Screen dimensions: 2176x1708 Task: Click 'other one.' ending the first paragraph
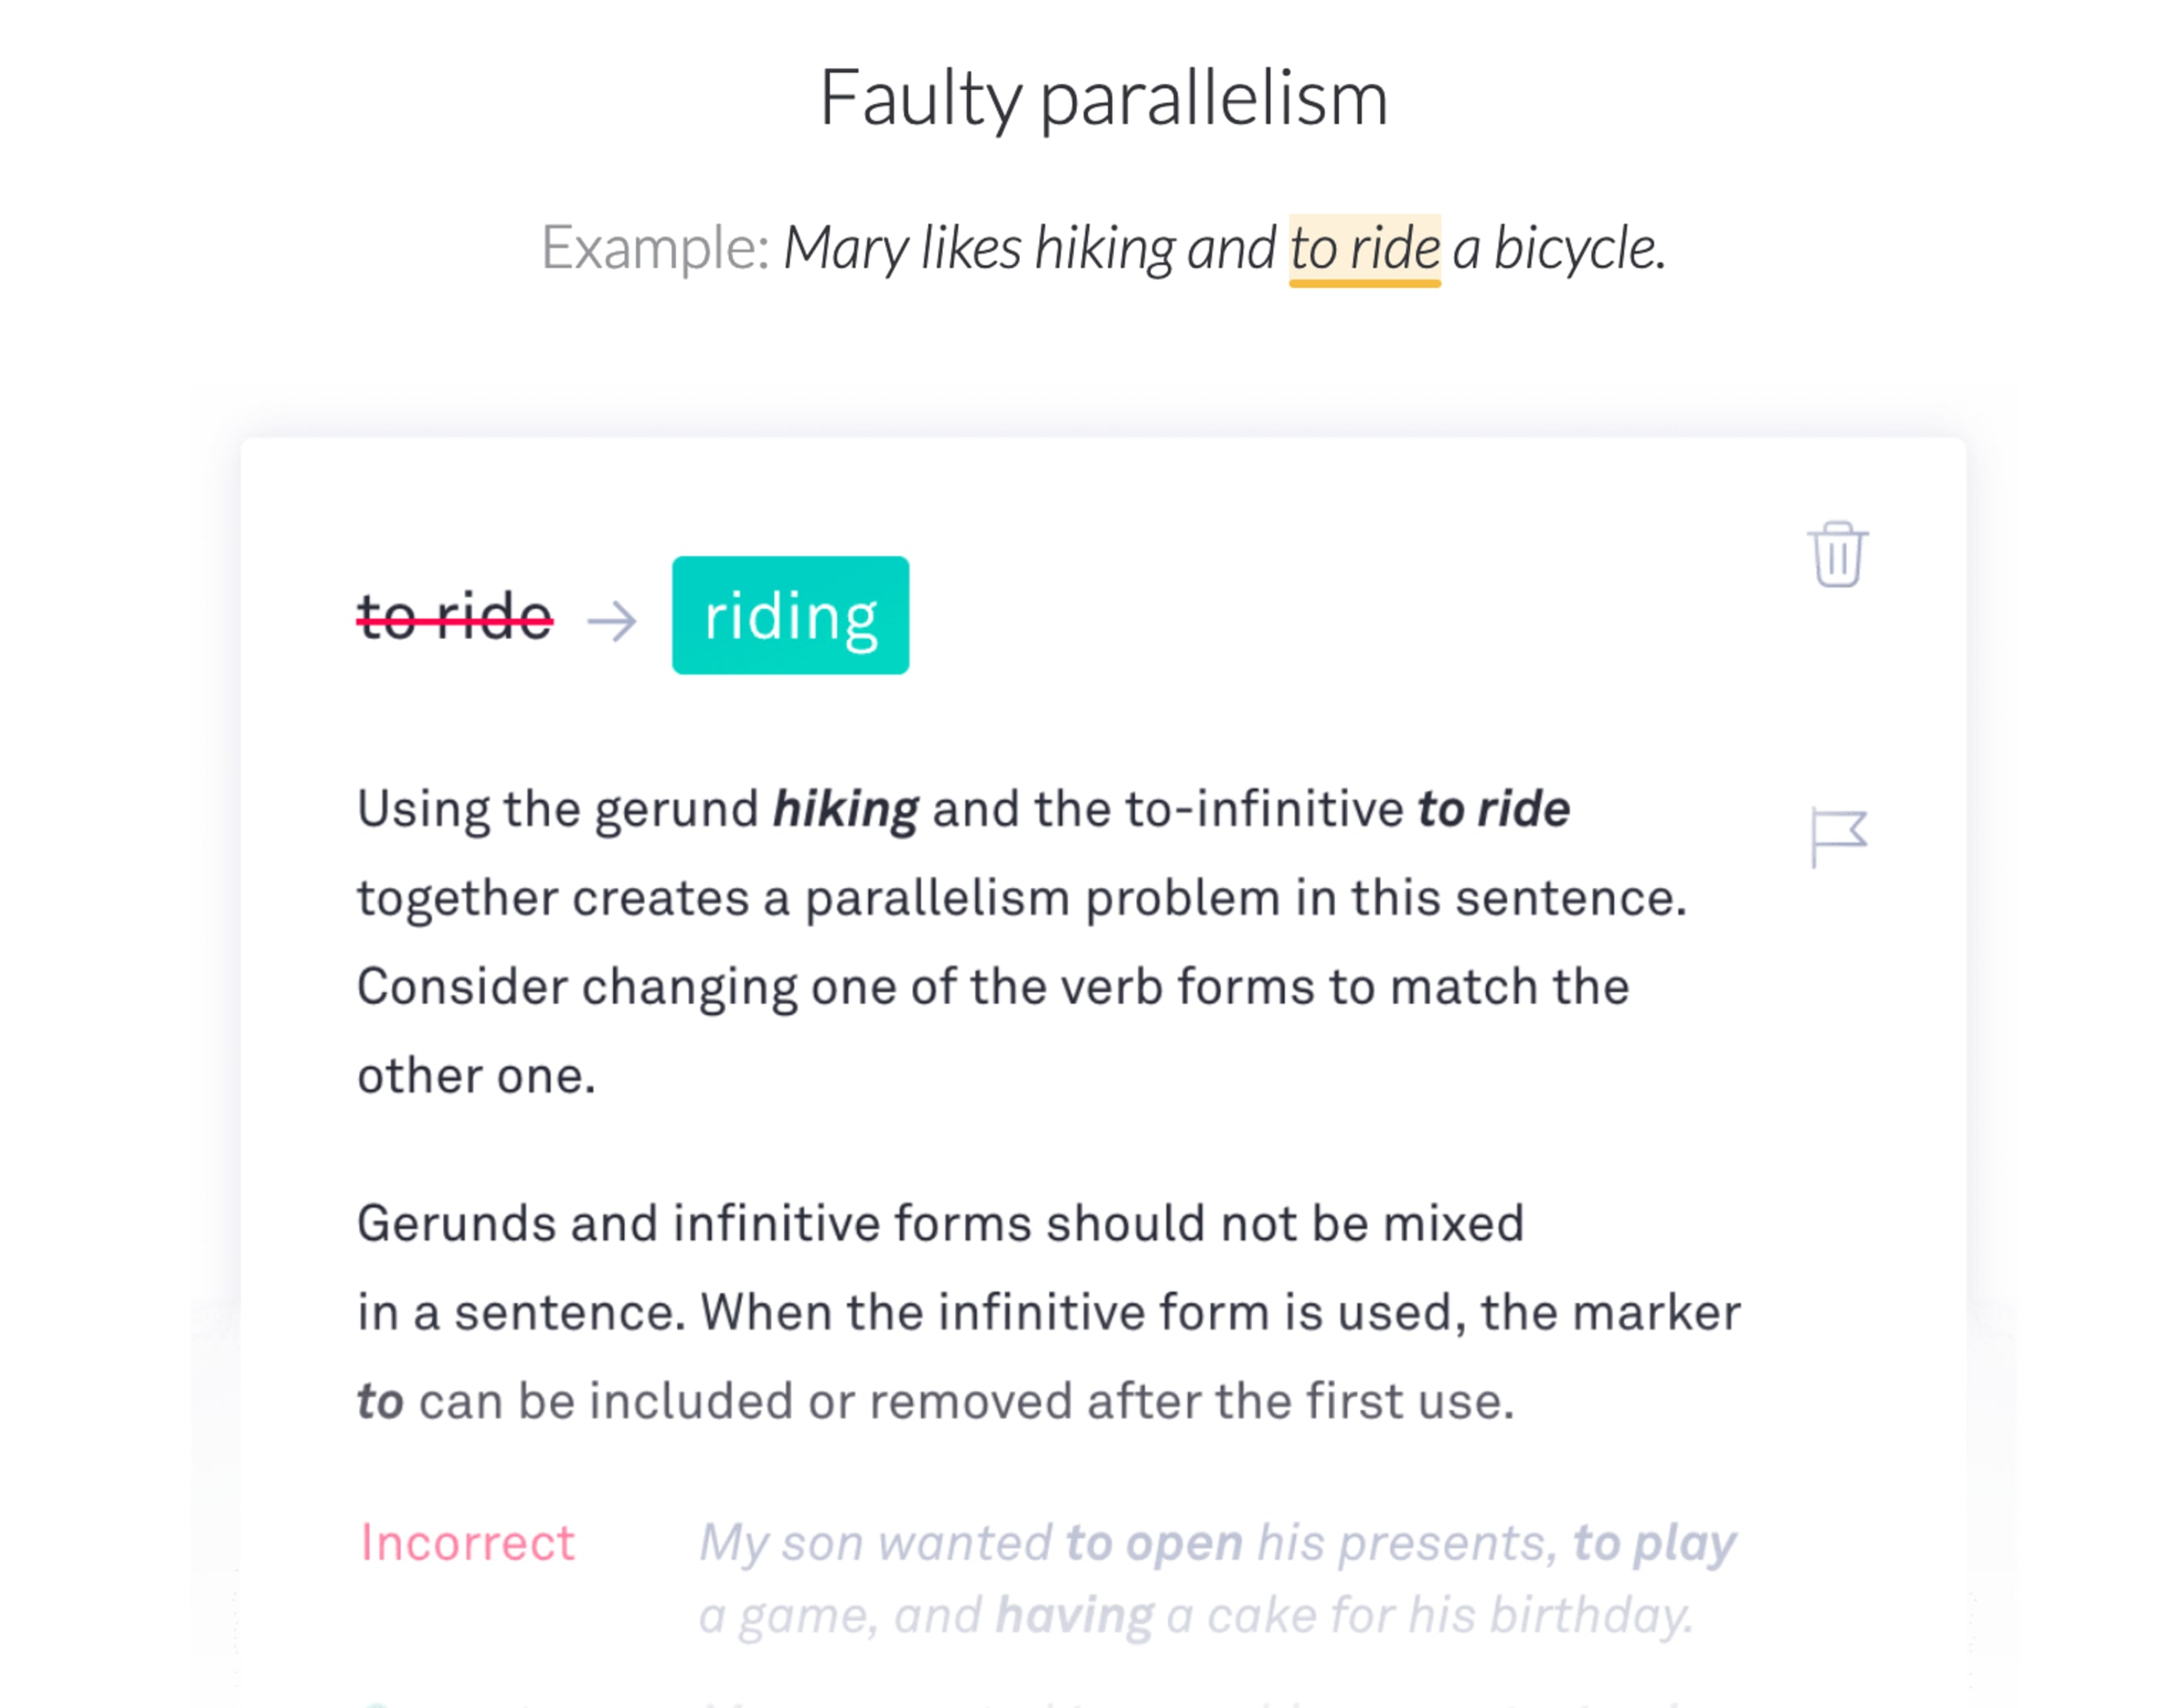[x=476, y=1076]
